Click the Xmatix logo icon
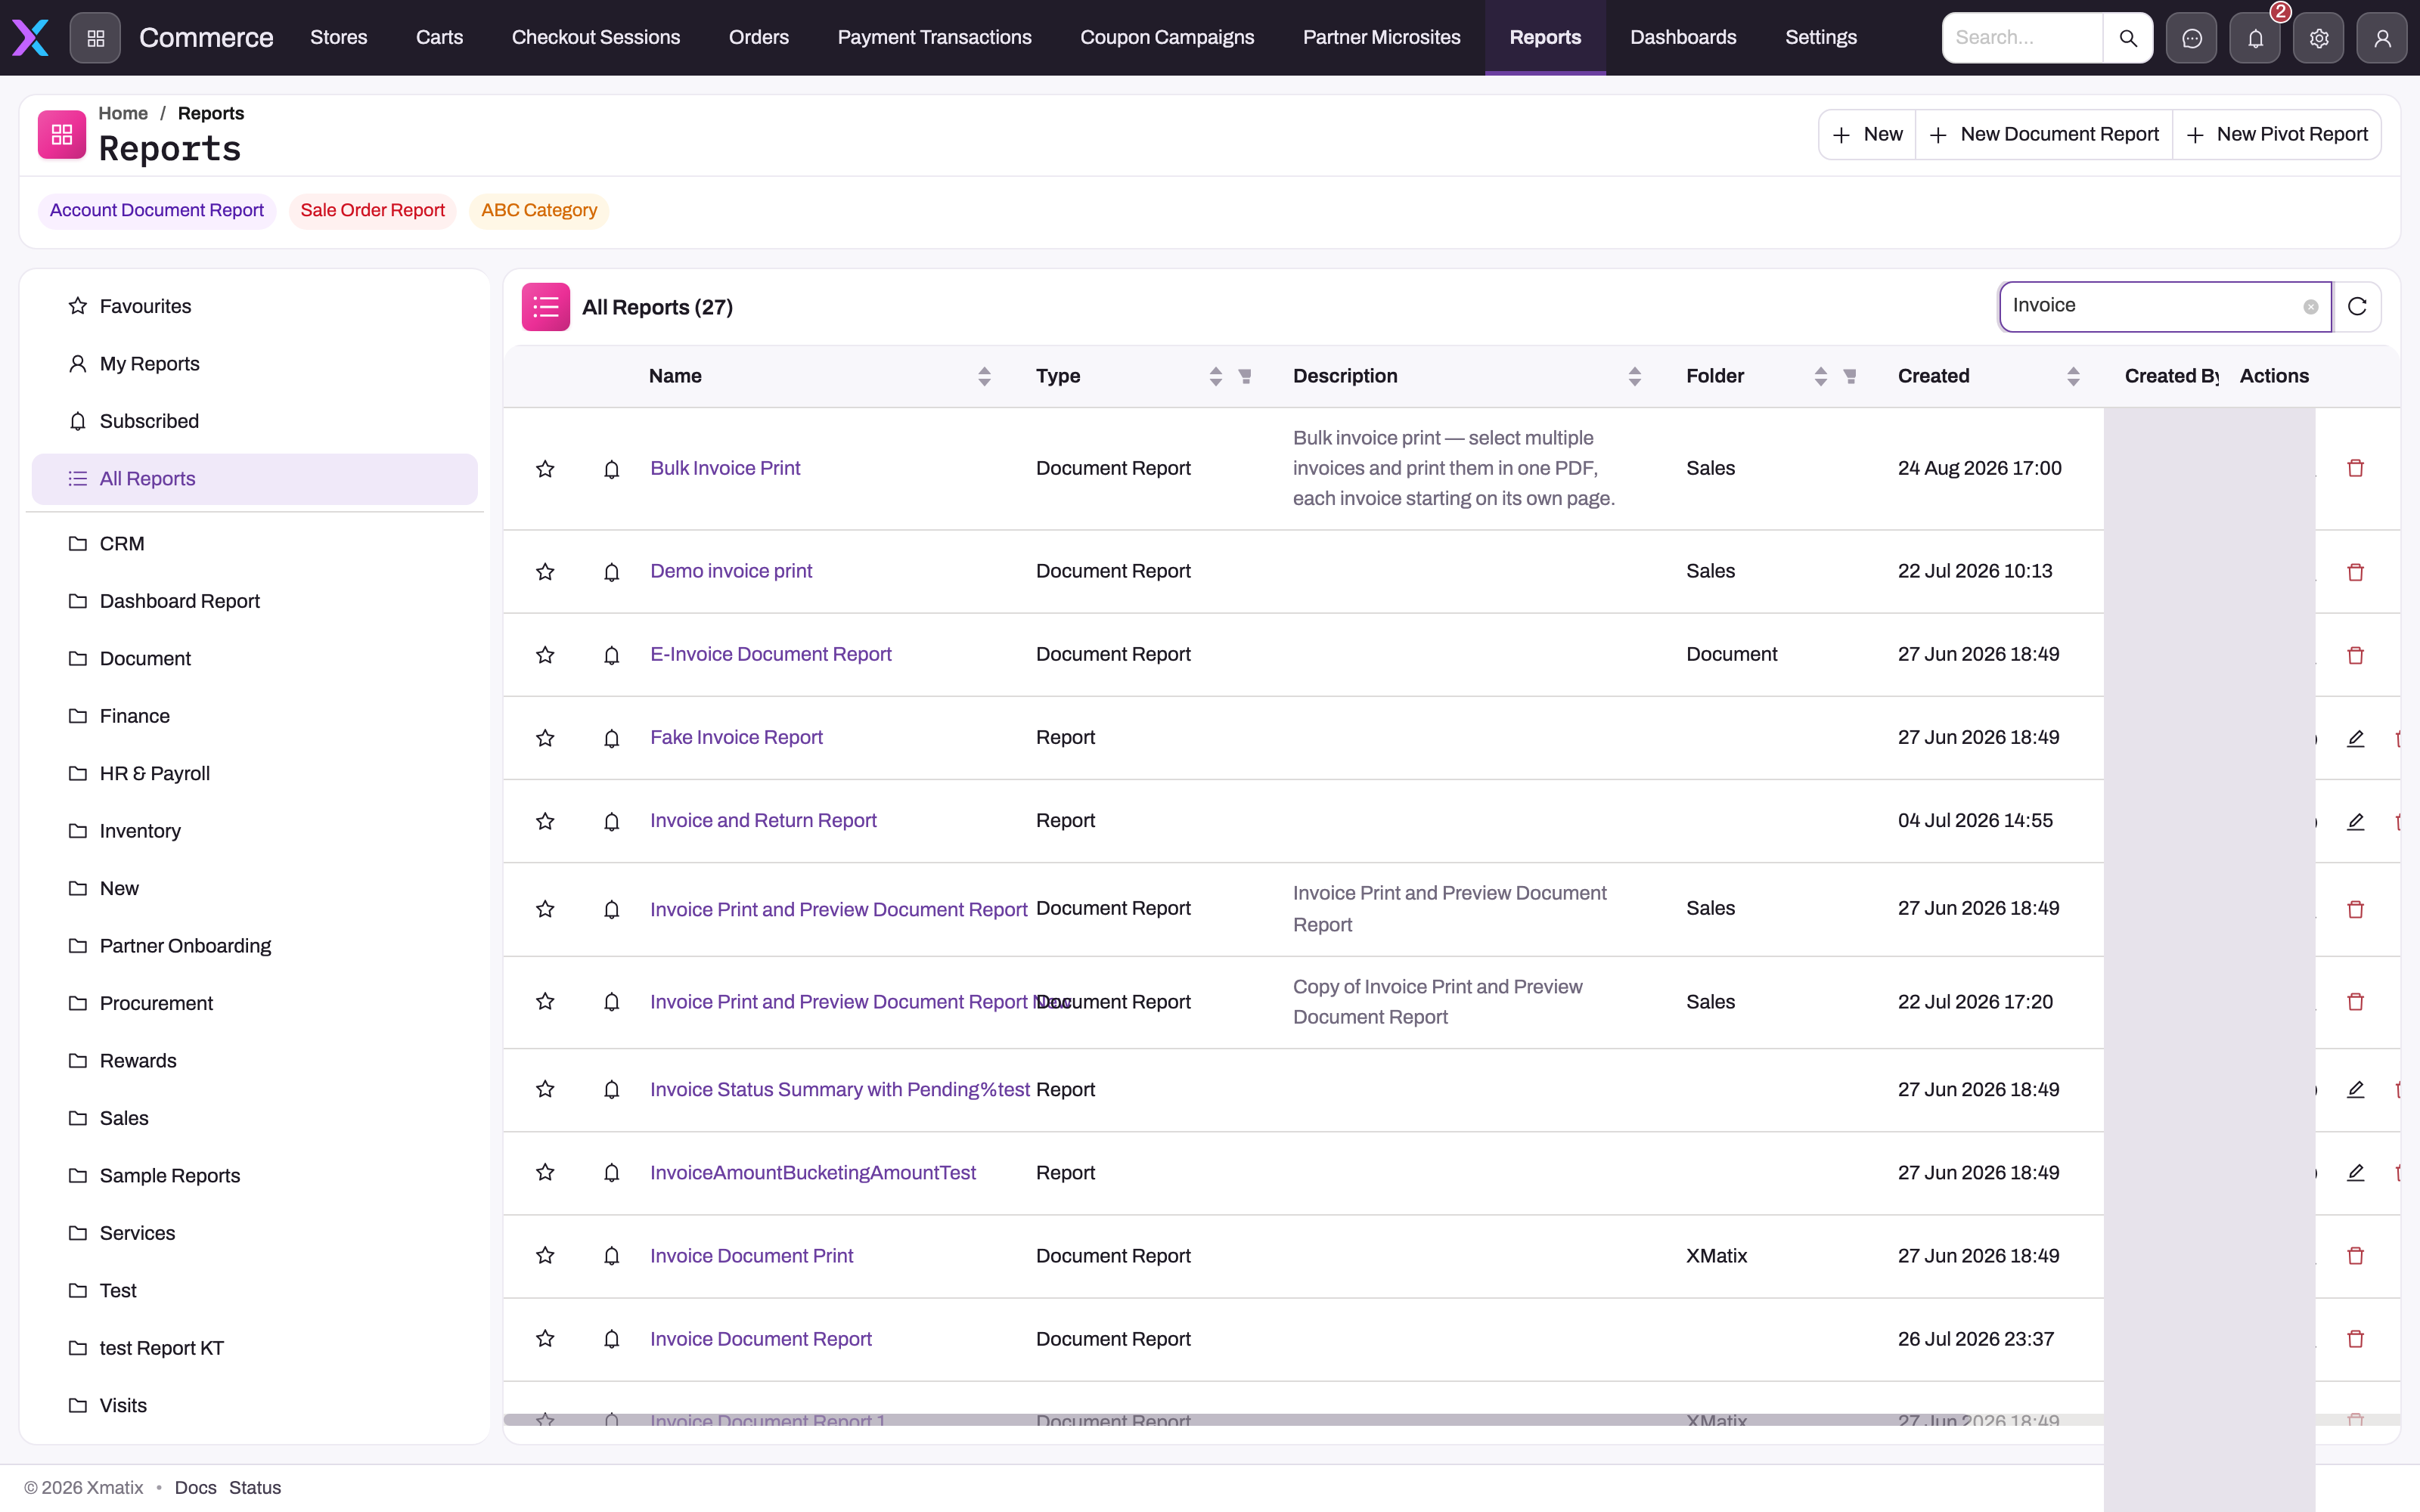The height and width of the screenshot is (1512, 2420). [30, 38]
